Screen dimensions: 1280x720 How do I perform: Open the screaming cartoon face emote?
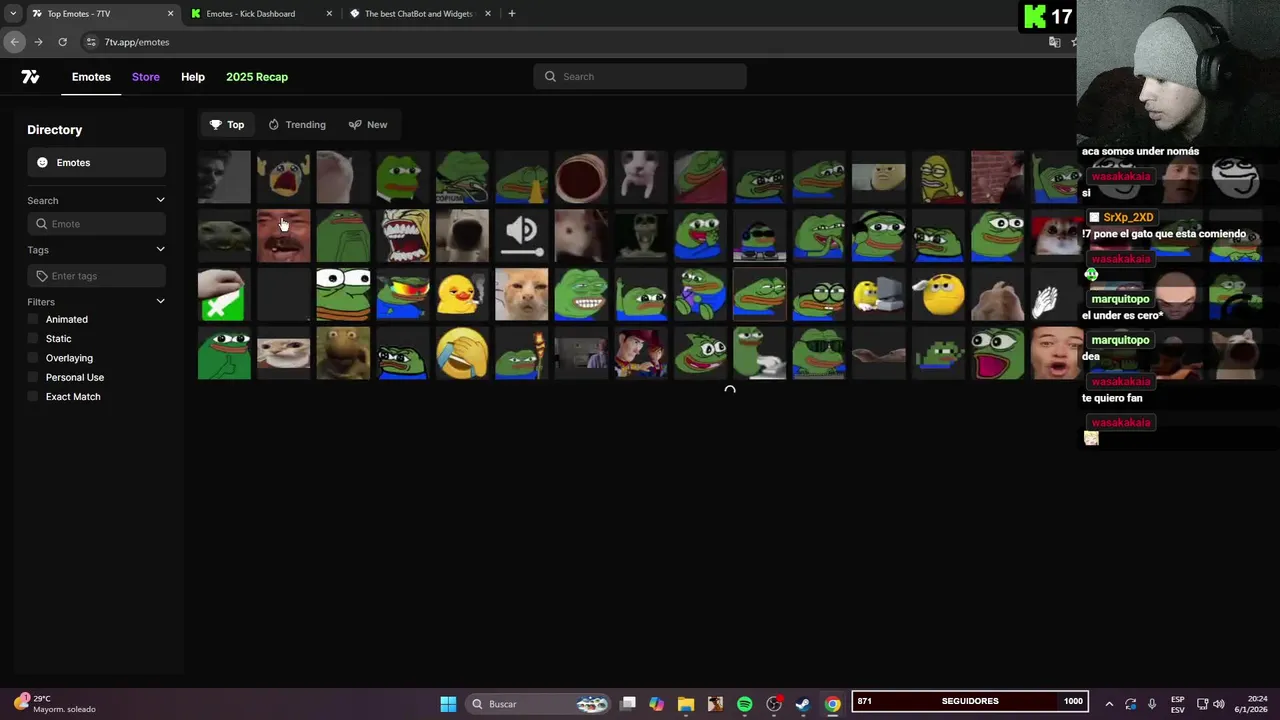coord(402,236)
